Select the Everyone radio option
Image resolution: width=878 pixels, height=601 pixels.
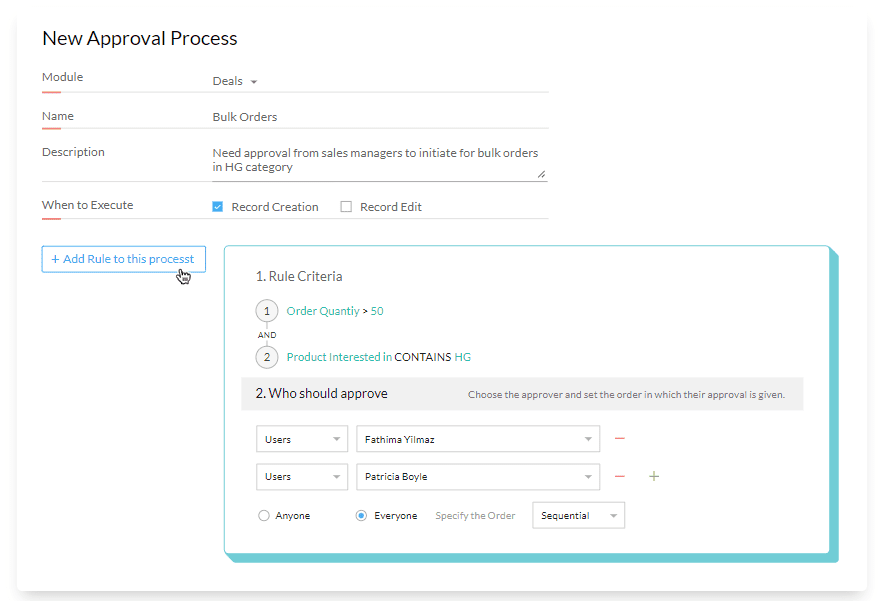(361, 515)
